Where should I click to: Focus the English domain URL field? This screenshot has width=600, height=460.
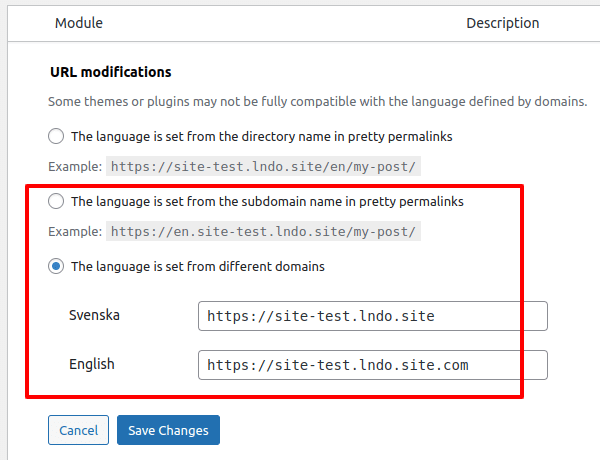point(373,365)
